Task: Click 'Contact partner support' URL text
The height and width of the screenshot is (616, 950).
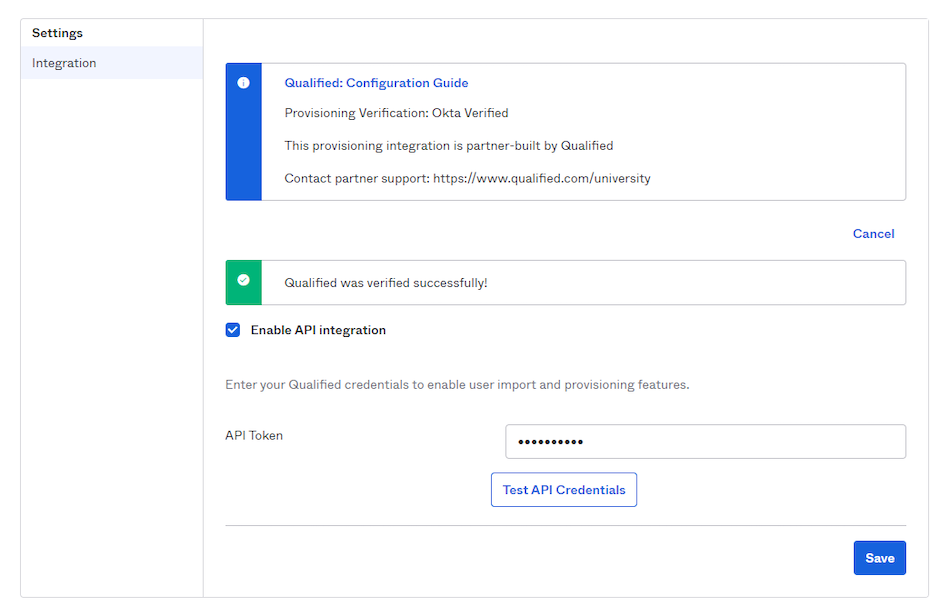Action: pyautogui.click(x=542, y=179)
